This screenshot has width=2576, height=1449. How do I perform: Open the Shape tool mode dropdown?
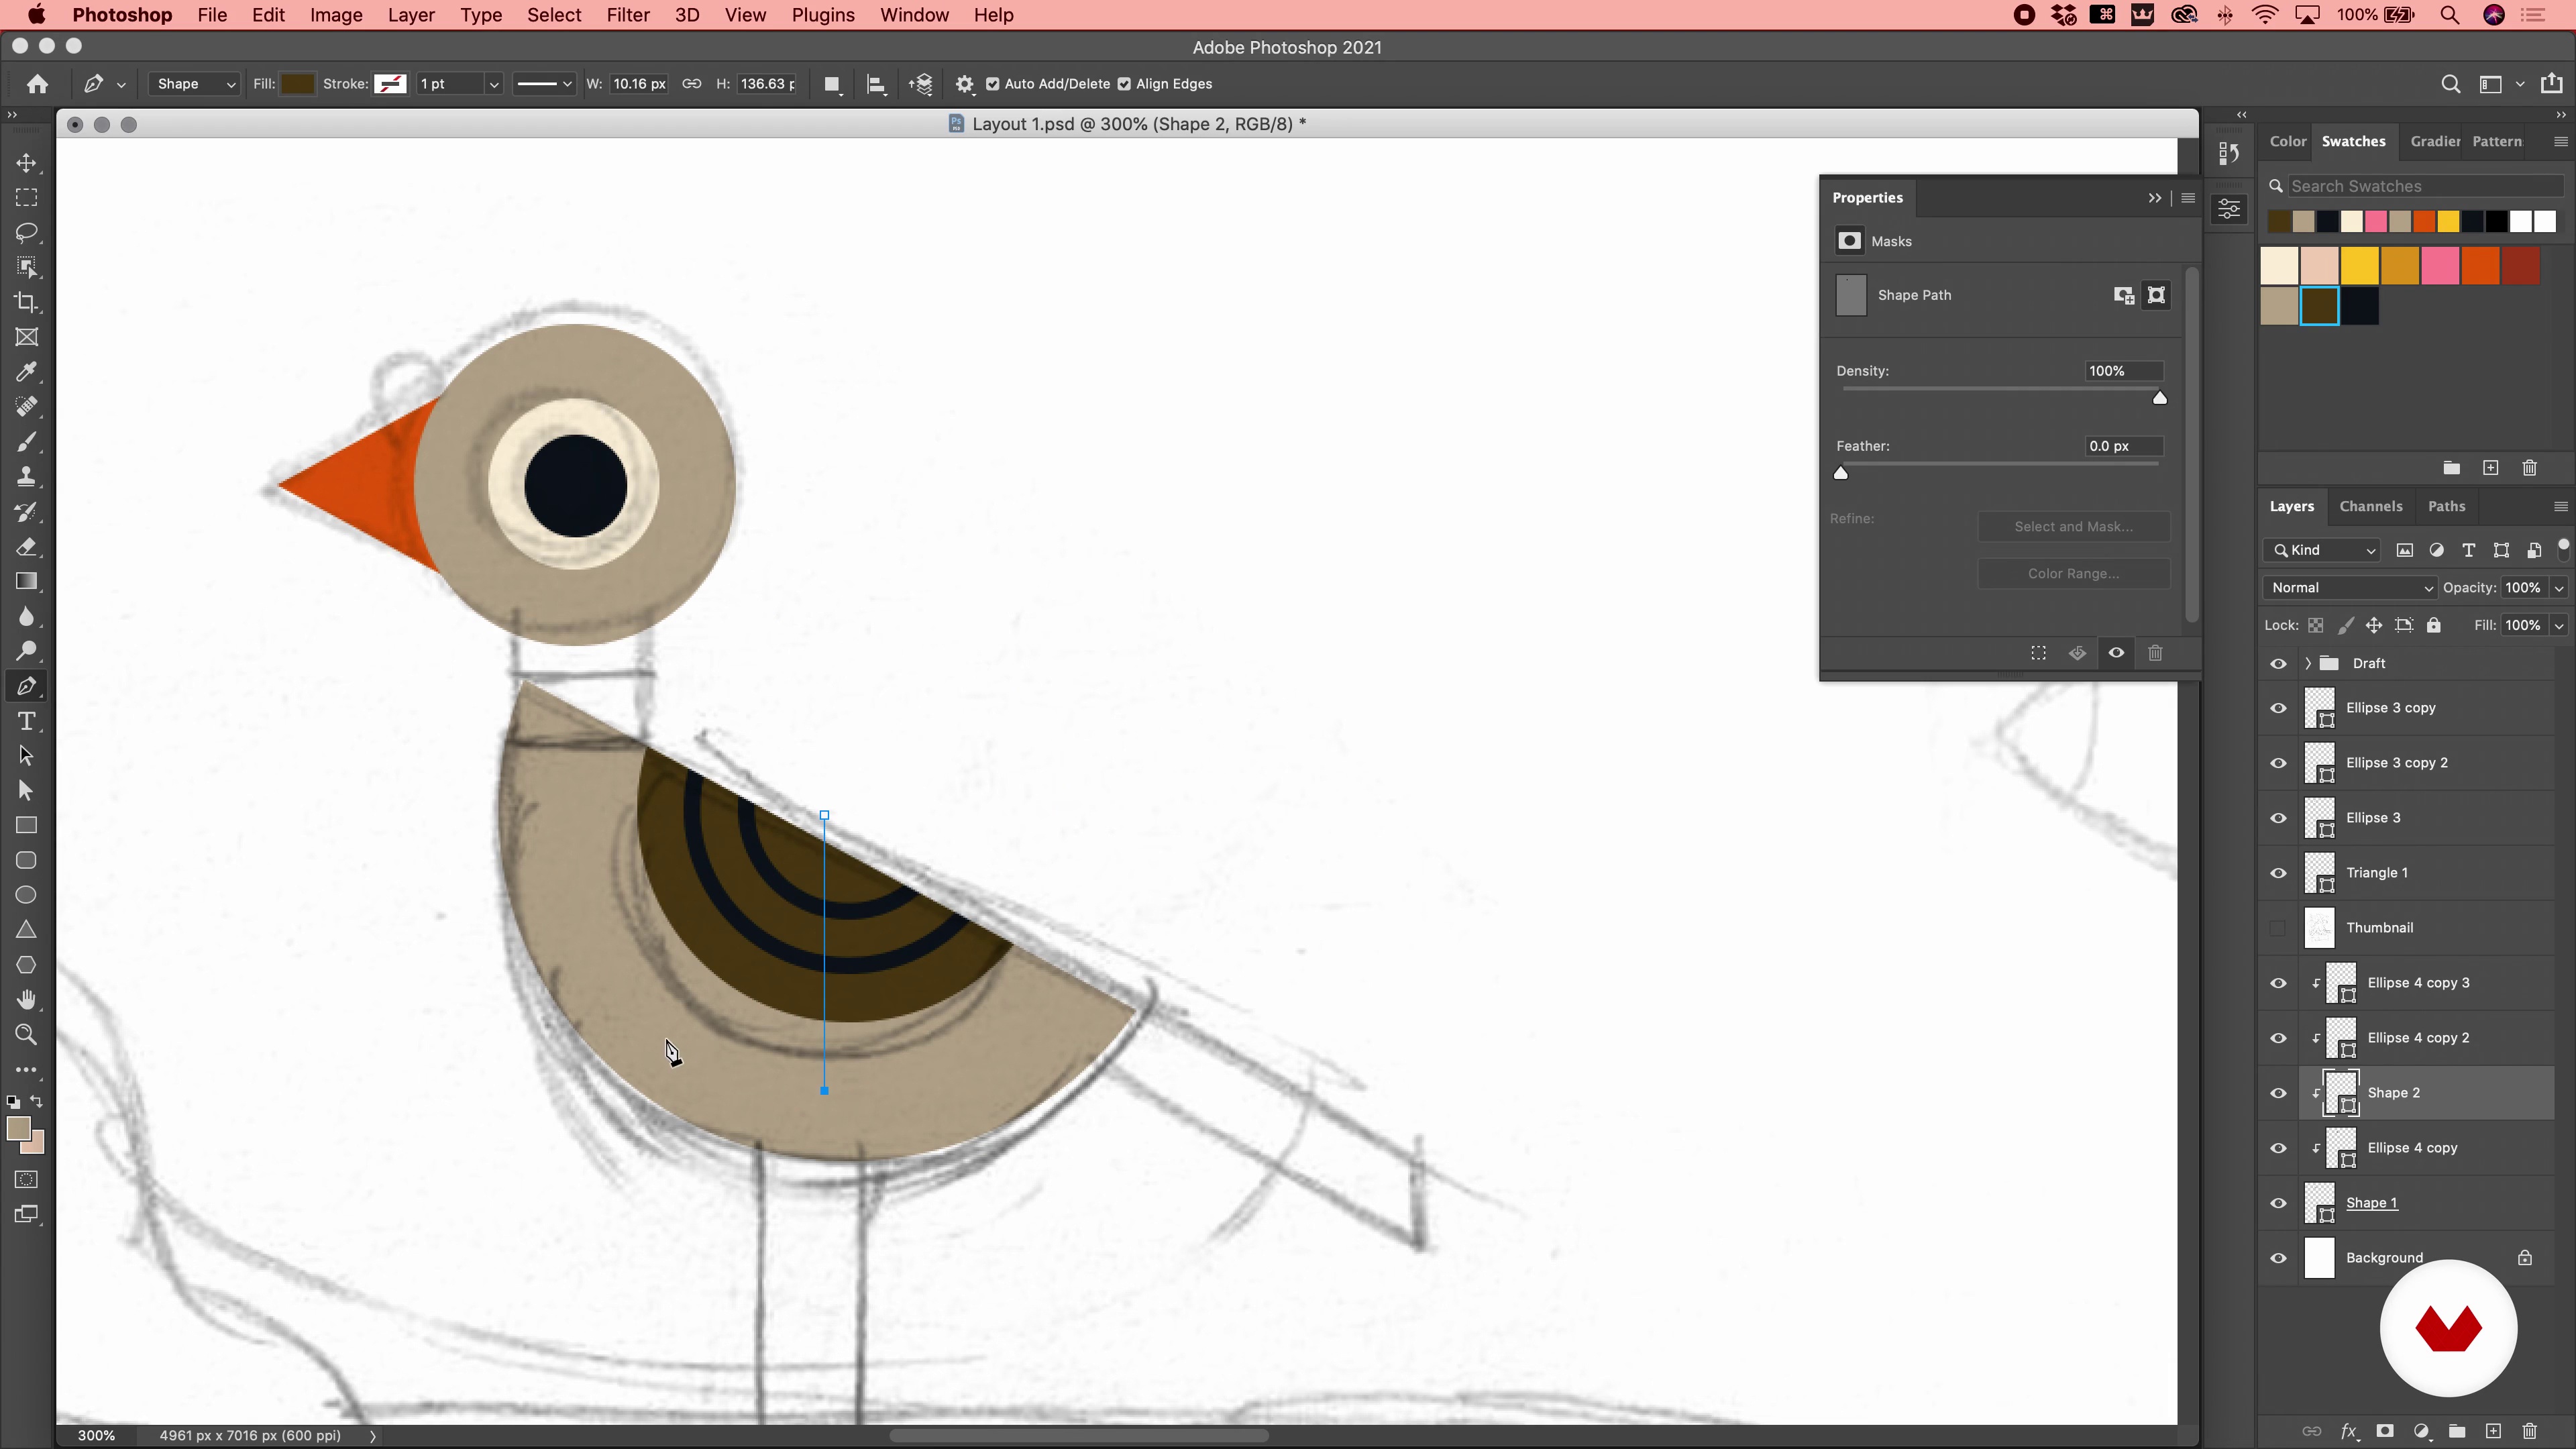click(195, 84)
